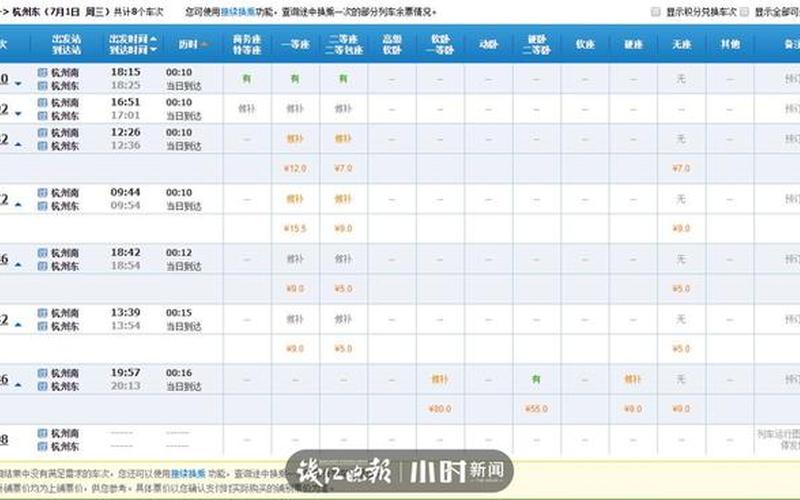Click 一等座 column header

295,44
